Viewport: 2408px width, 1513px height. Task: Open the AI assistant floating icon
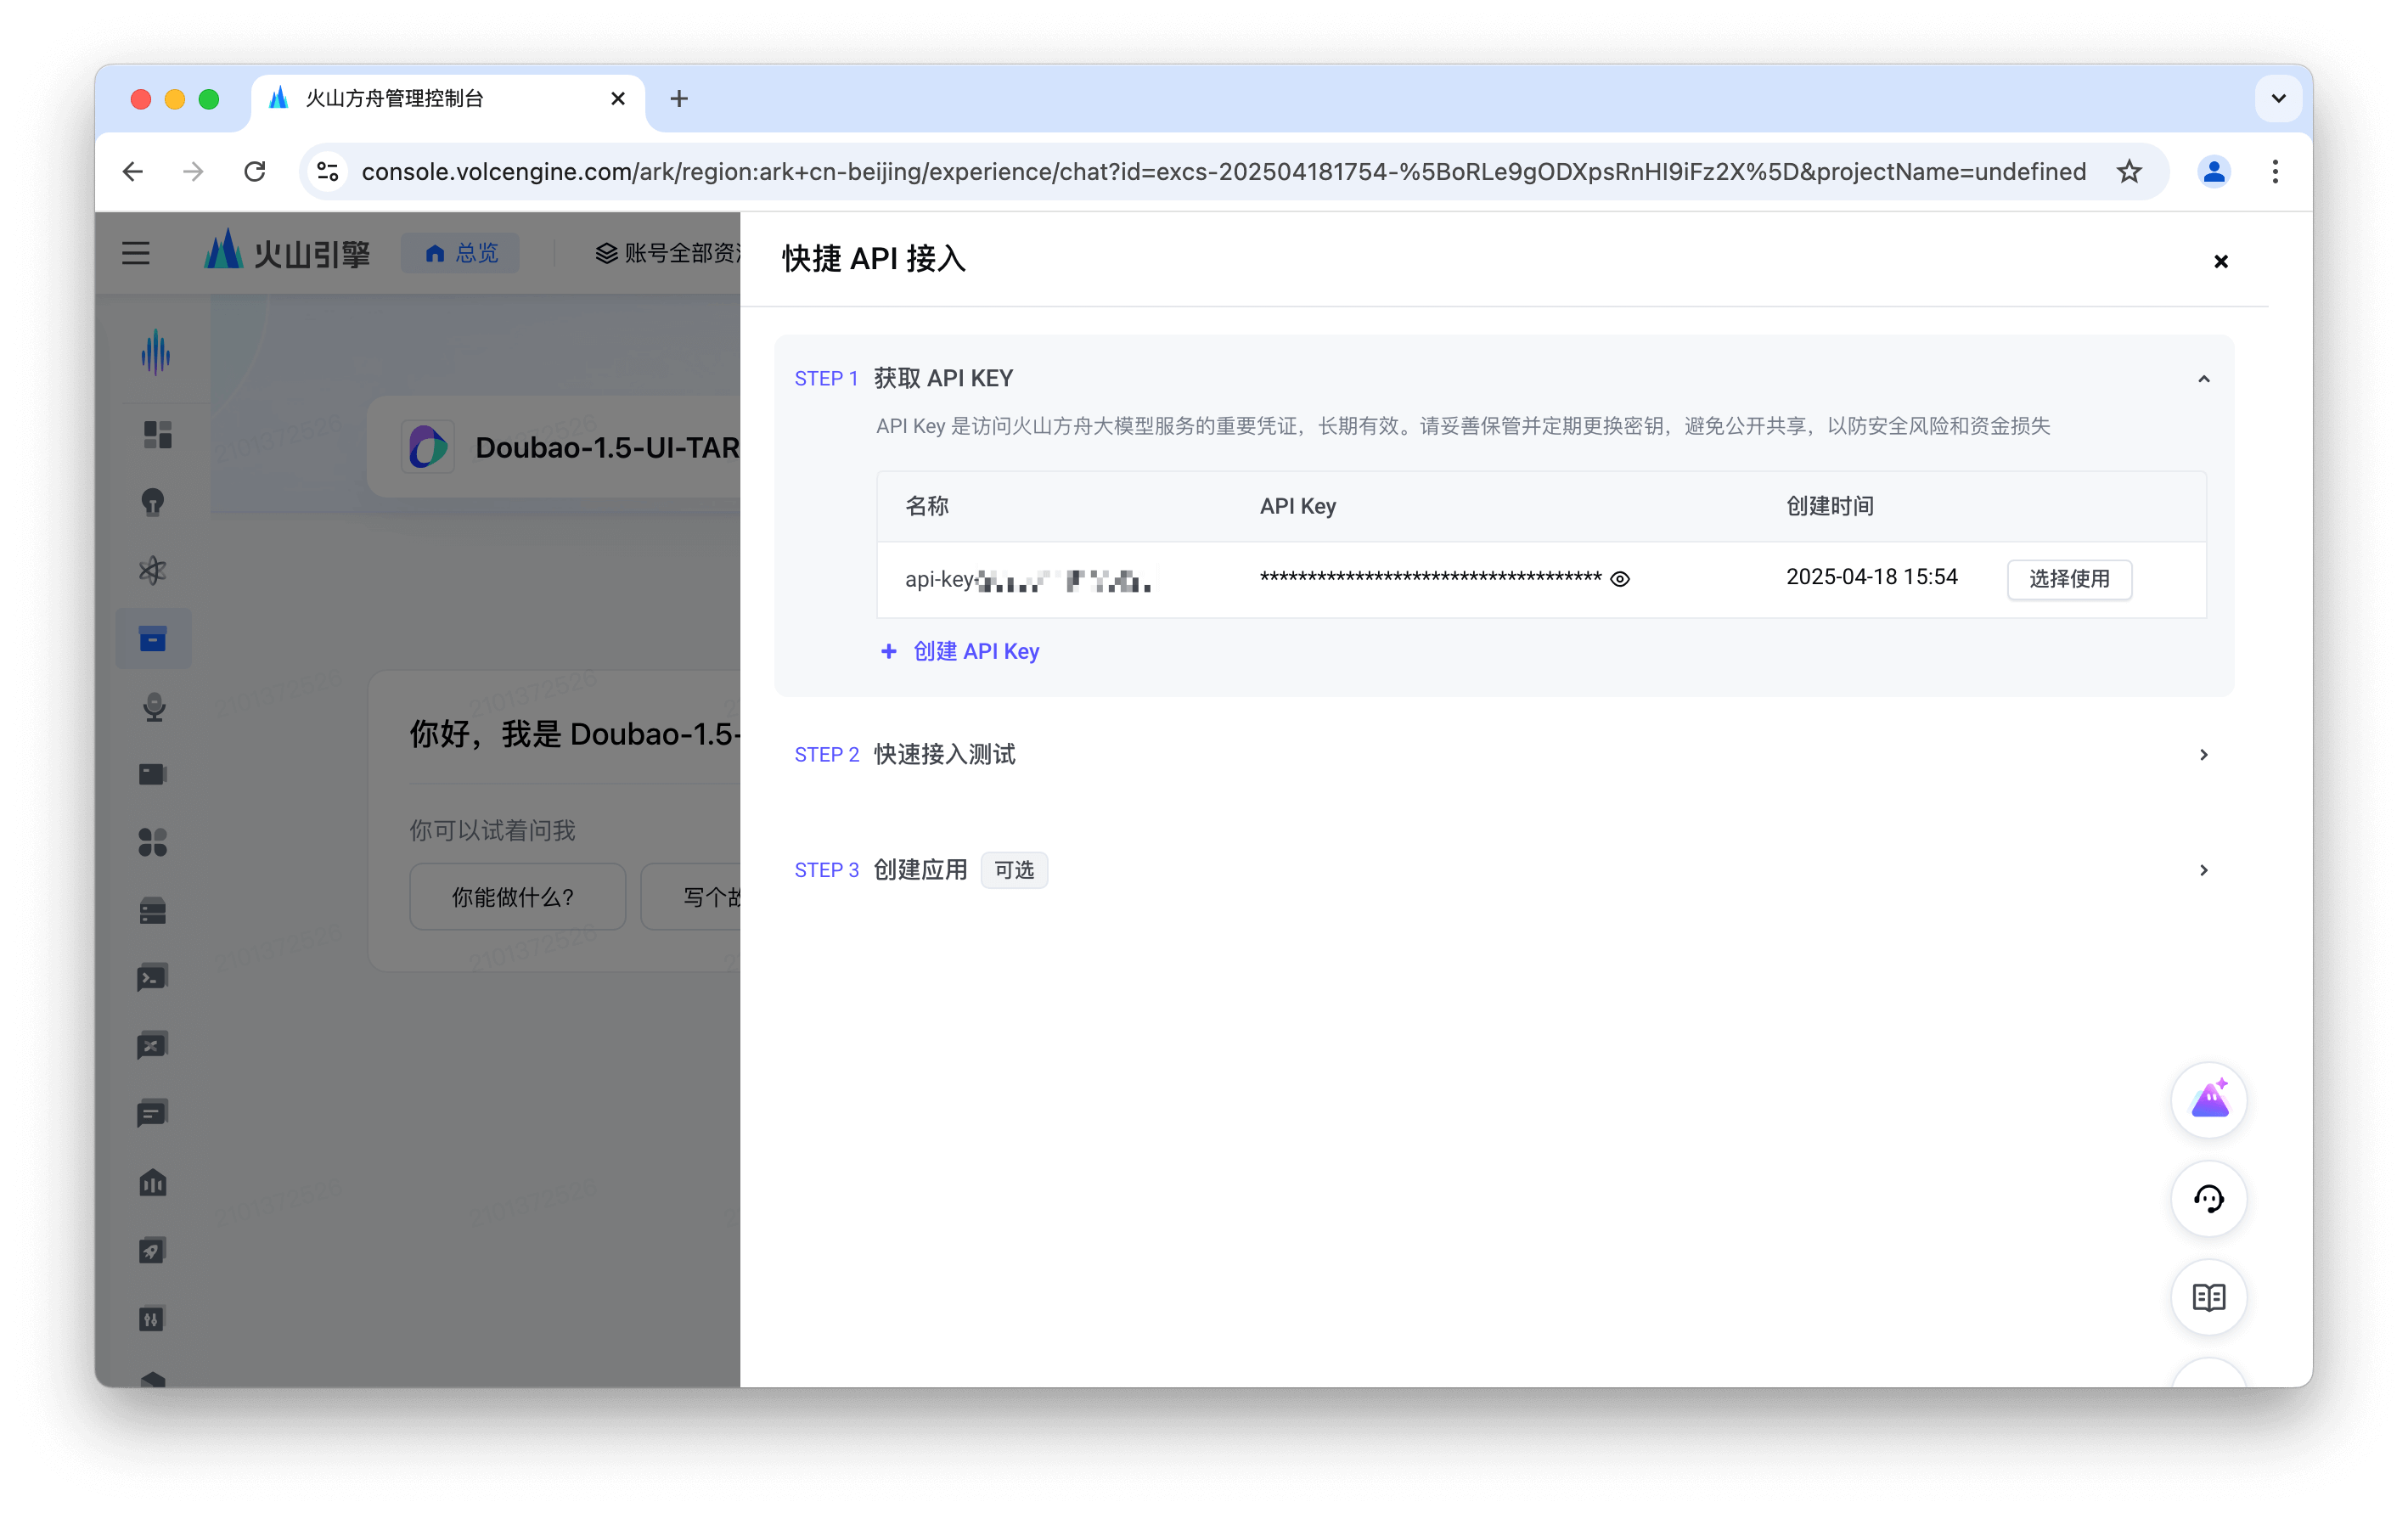2208,1100
